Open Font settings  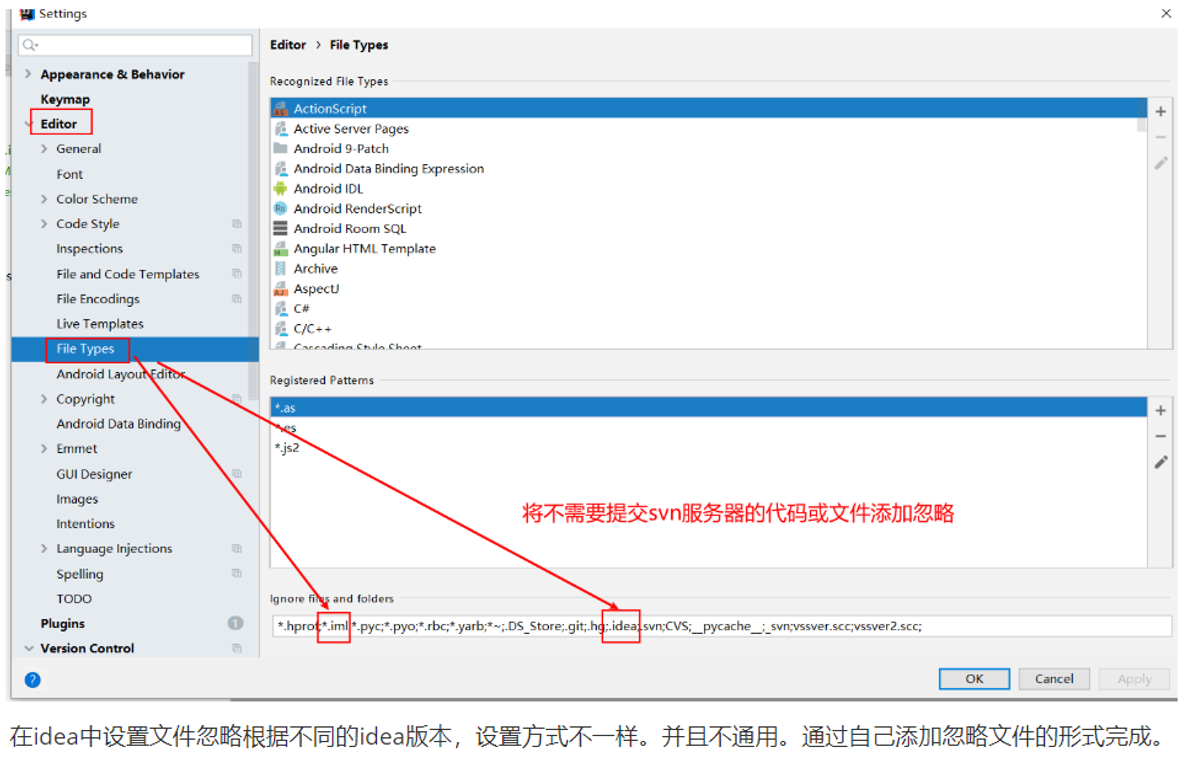[69, 174]
